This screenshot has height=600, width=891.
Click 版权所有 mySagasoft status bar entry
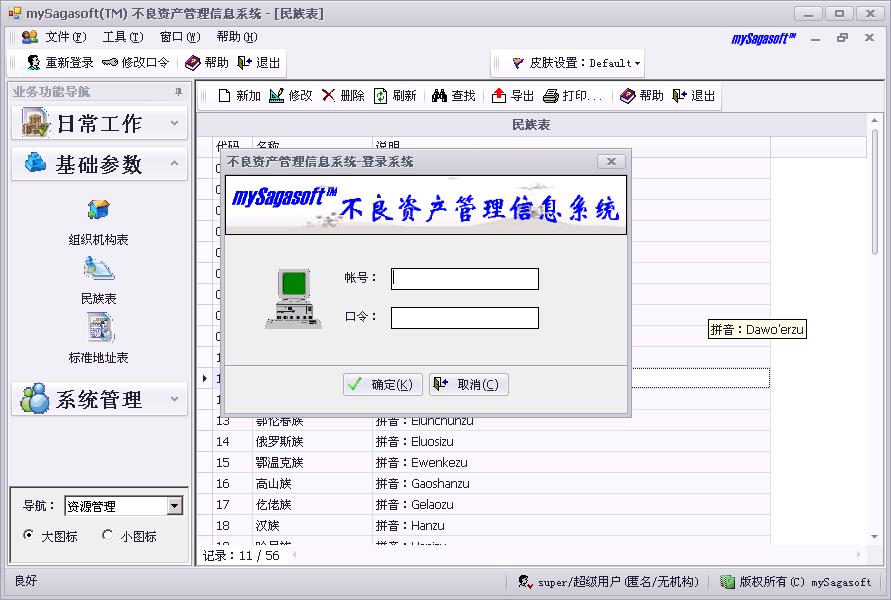(796, 581)
